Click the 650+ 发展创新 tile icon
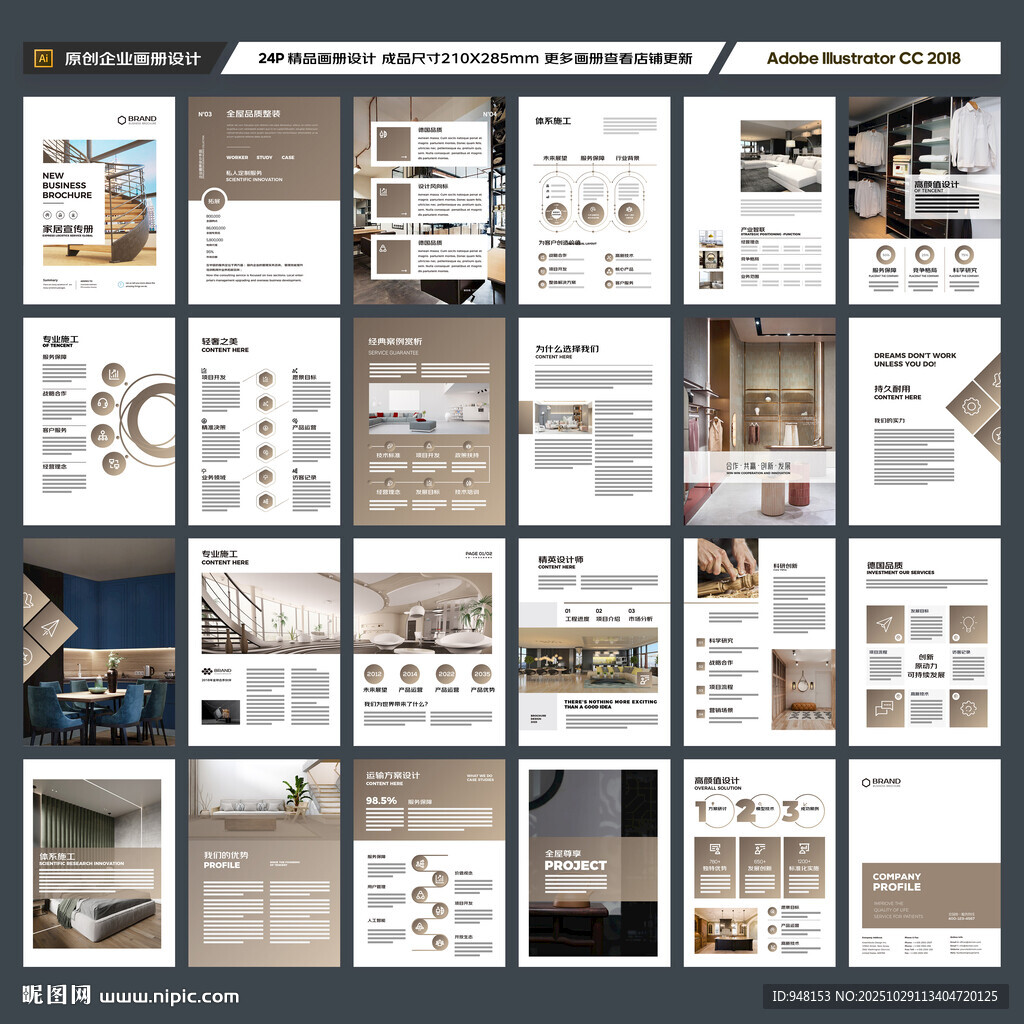 click(760, 849)
